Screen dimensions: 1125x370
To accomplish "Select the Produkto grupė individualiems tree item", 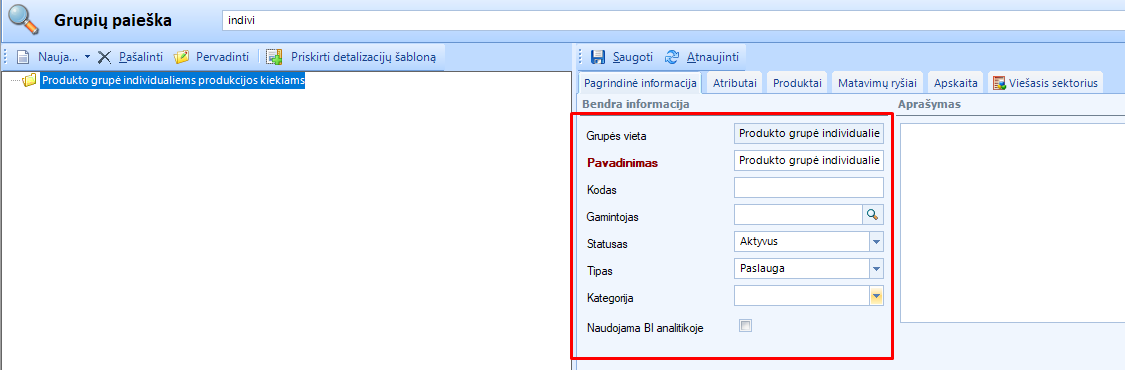I will [x=173, y=81].
